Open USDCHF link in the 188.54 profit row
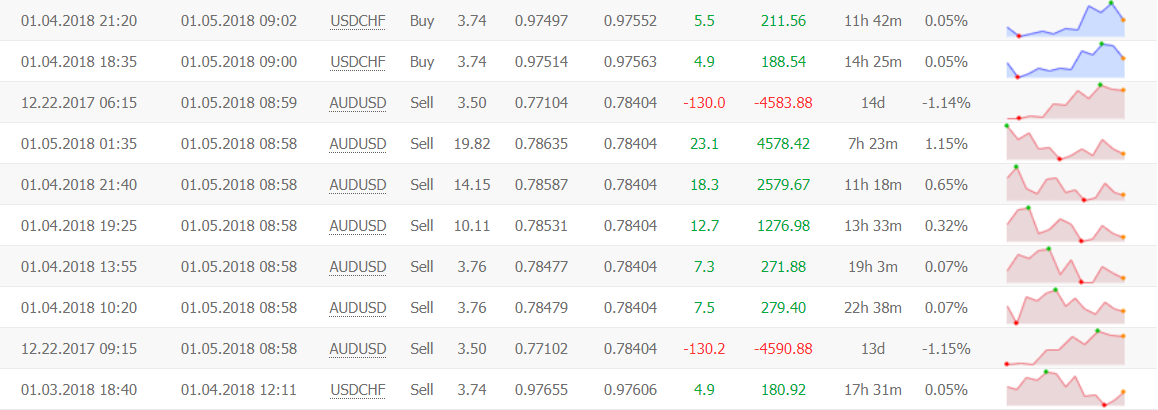1158x410 pixels. [357, 62]
